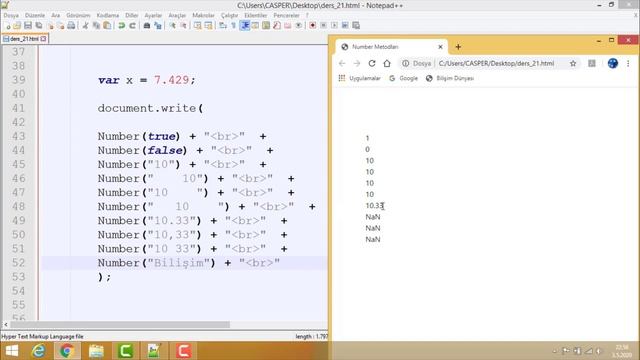The image size is (640, 360).
Task: Select the ders_21.html document tab
Action: point(24,39)
